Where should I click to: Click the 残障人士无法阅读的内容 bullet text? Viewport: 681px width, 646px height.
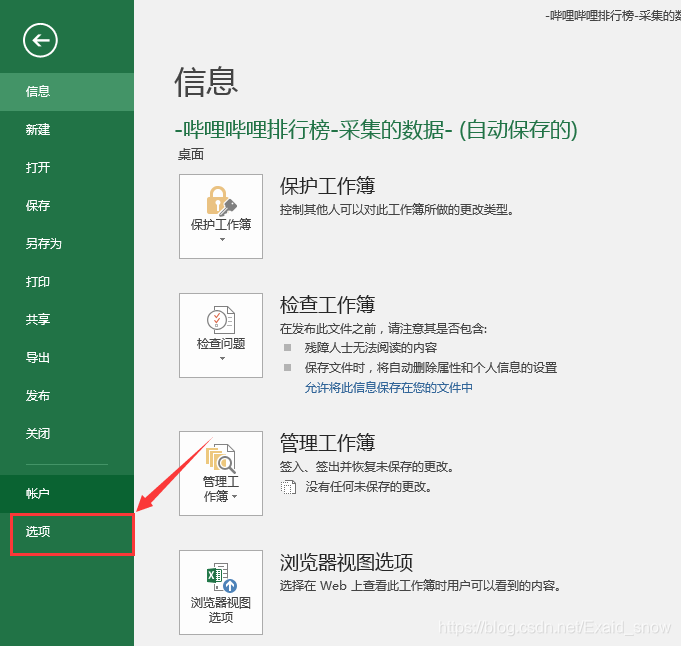(x=370, y=348)
